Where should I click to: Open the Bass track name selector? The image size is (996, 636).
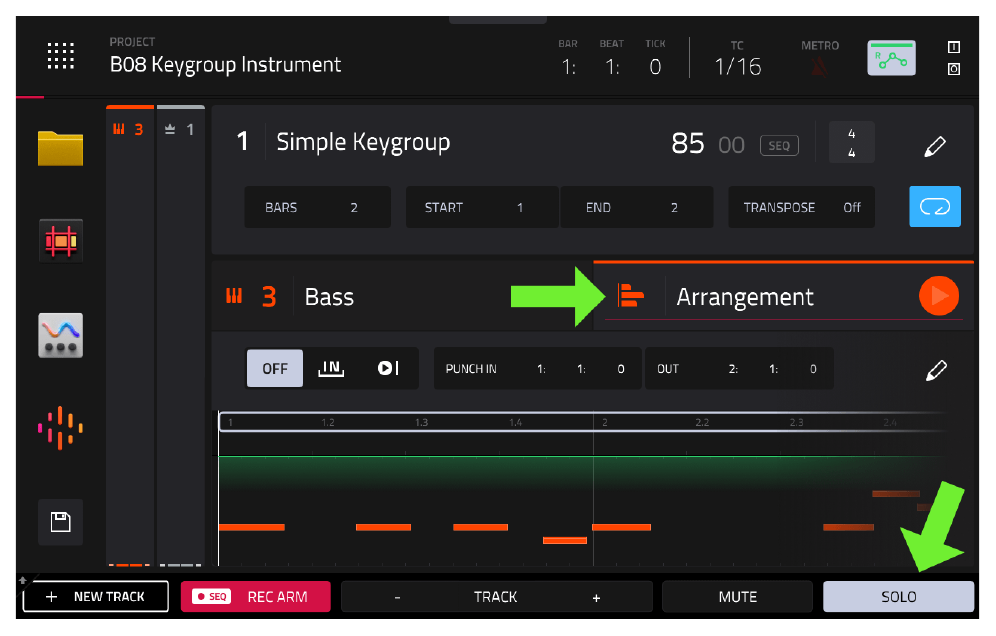tap(329, 297)
